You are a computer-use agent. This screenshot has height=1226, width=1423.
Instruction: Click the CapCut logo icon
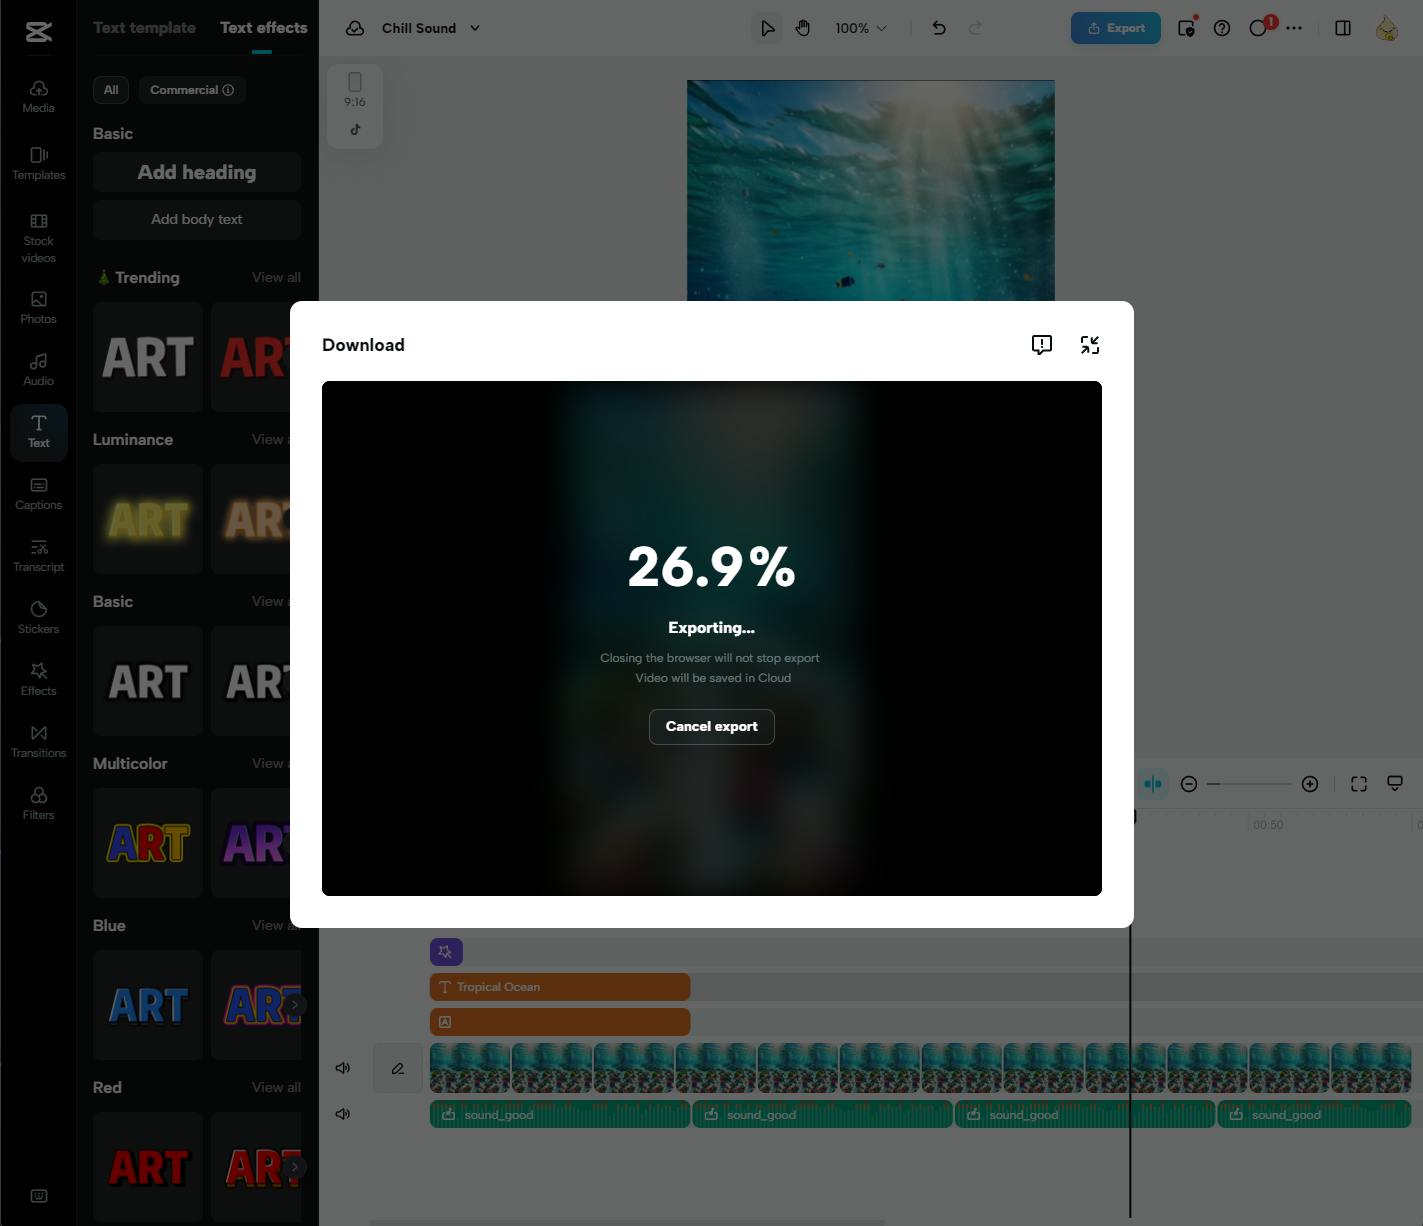[x=38, y=31]
